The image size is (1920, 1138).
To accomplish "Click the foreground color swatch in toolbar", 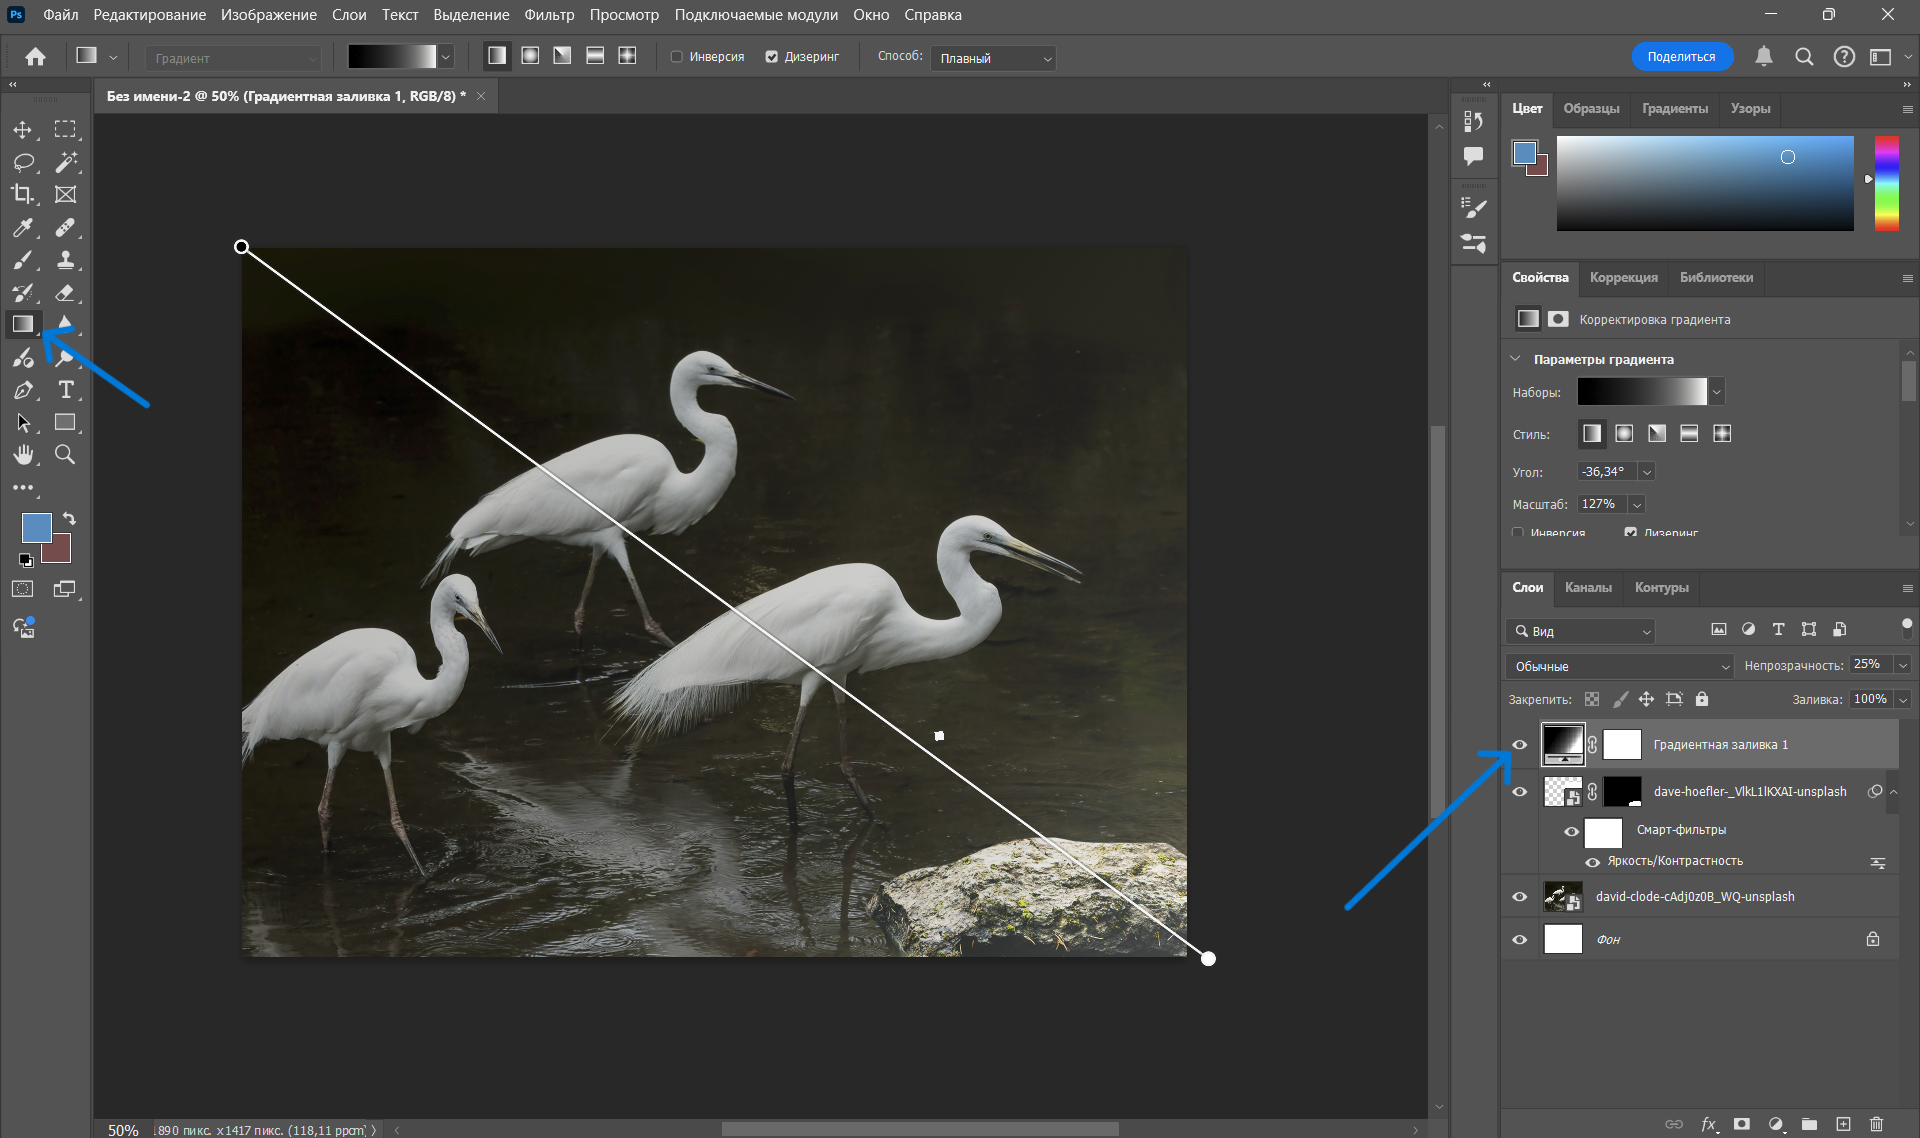I will [36, 528].
